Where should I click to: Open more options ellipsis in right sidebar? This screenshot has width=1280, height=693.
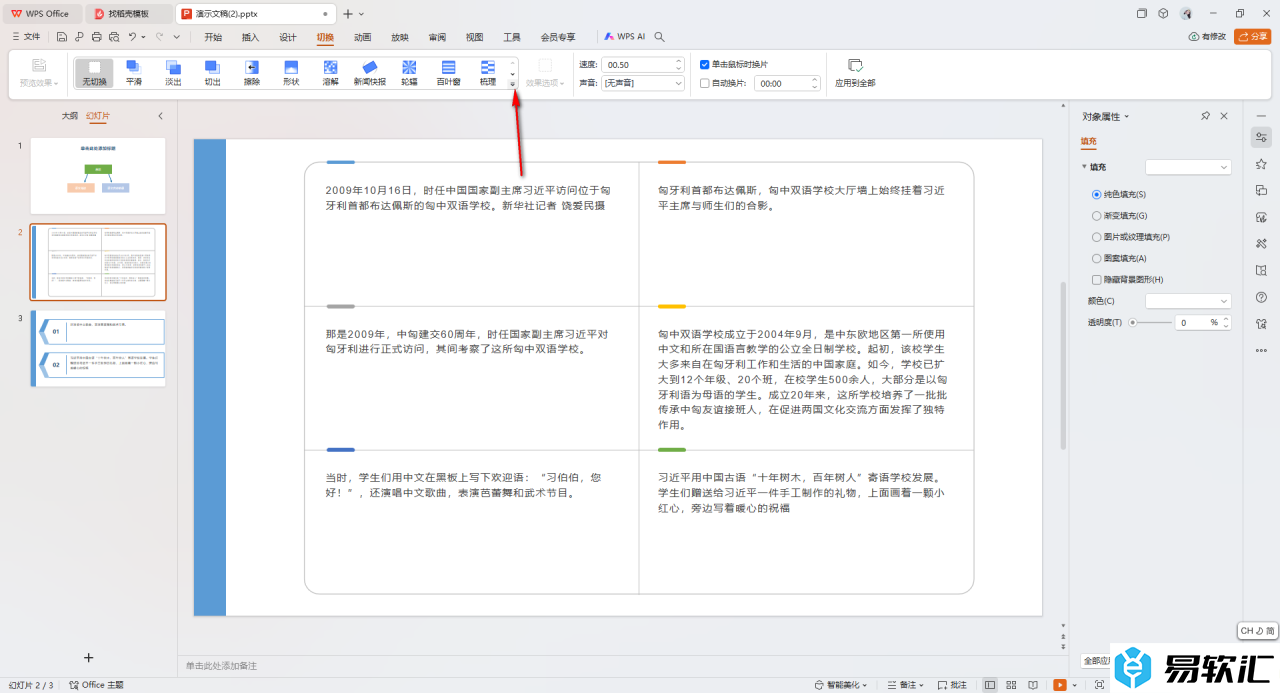click(x=1261, y=350)
